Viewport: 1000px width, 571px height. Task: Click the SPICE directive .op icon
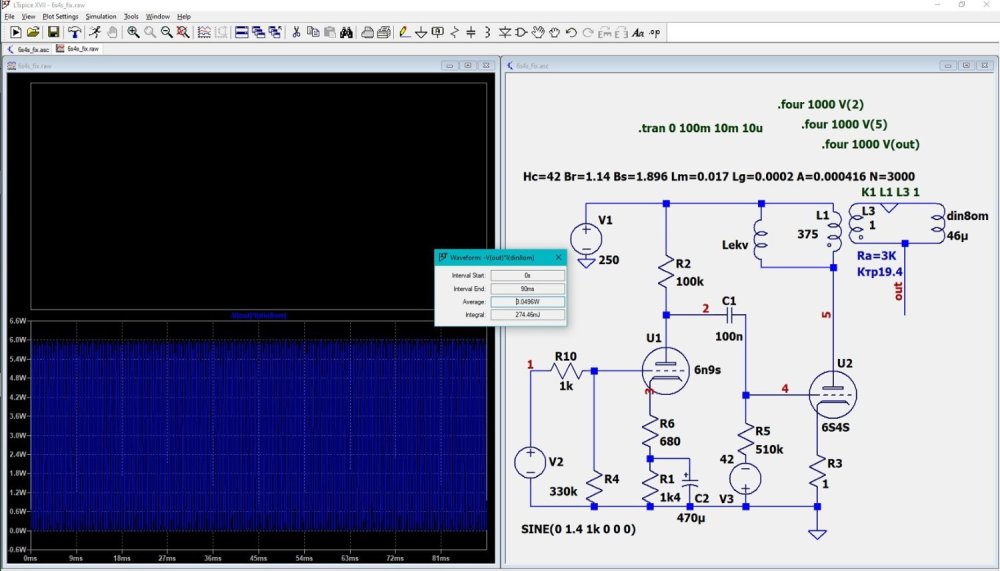pyautogui.click(x=655, y=32)
